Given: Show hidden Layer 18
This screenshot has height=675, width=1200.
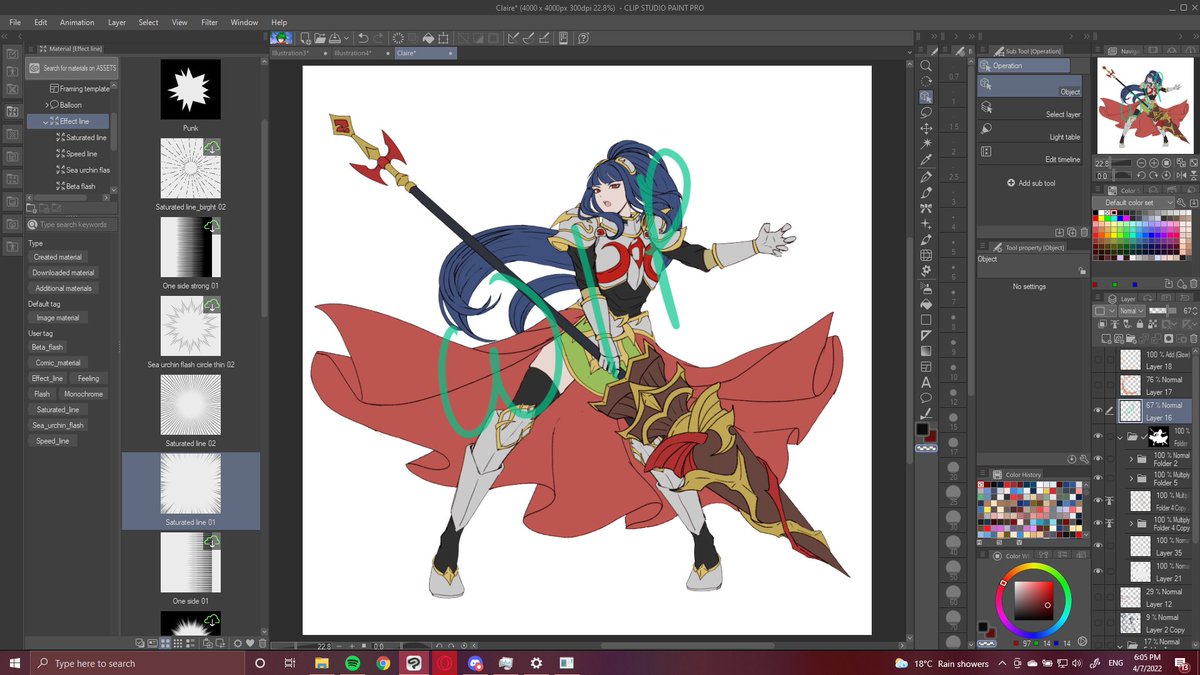Looking at the screenshot, I should [x=1097, y=360].
